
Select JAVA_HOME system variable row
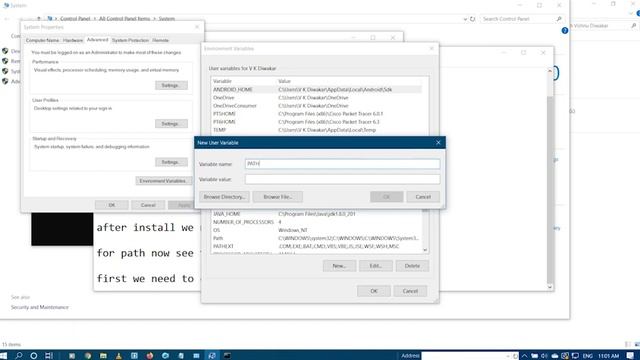tap(317, 214)
